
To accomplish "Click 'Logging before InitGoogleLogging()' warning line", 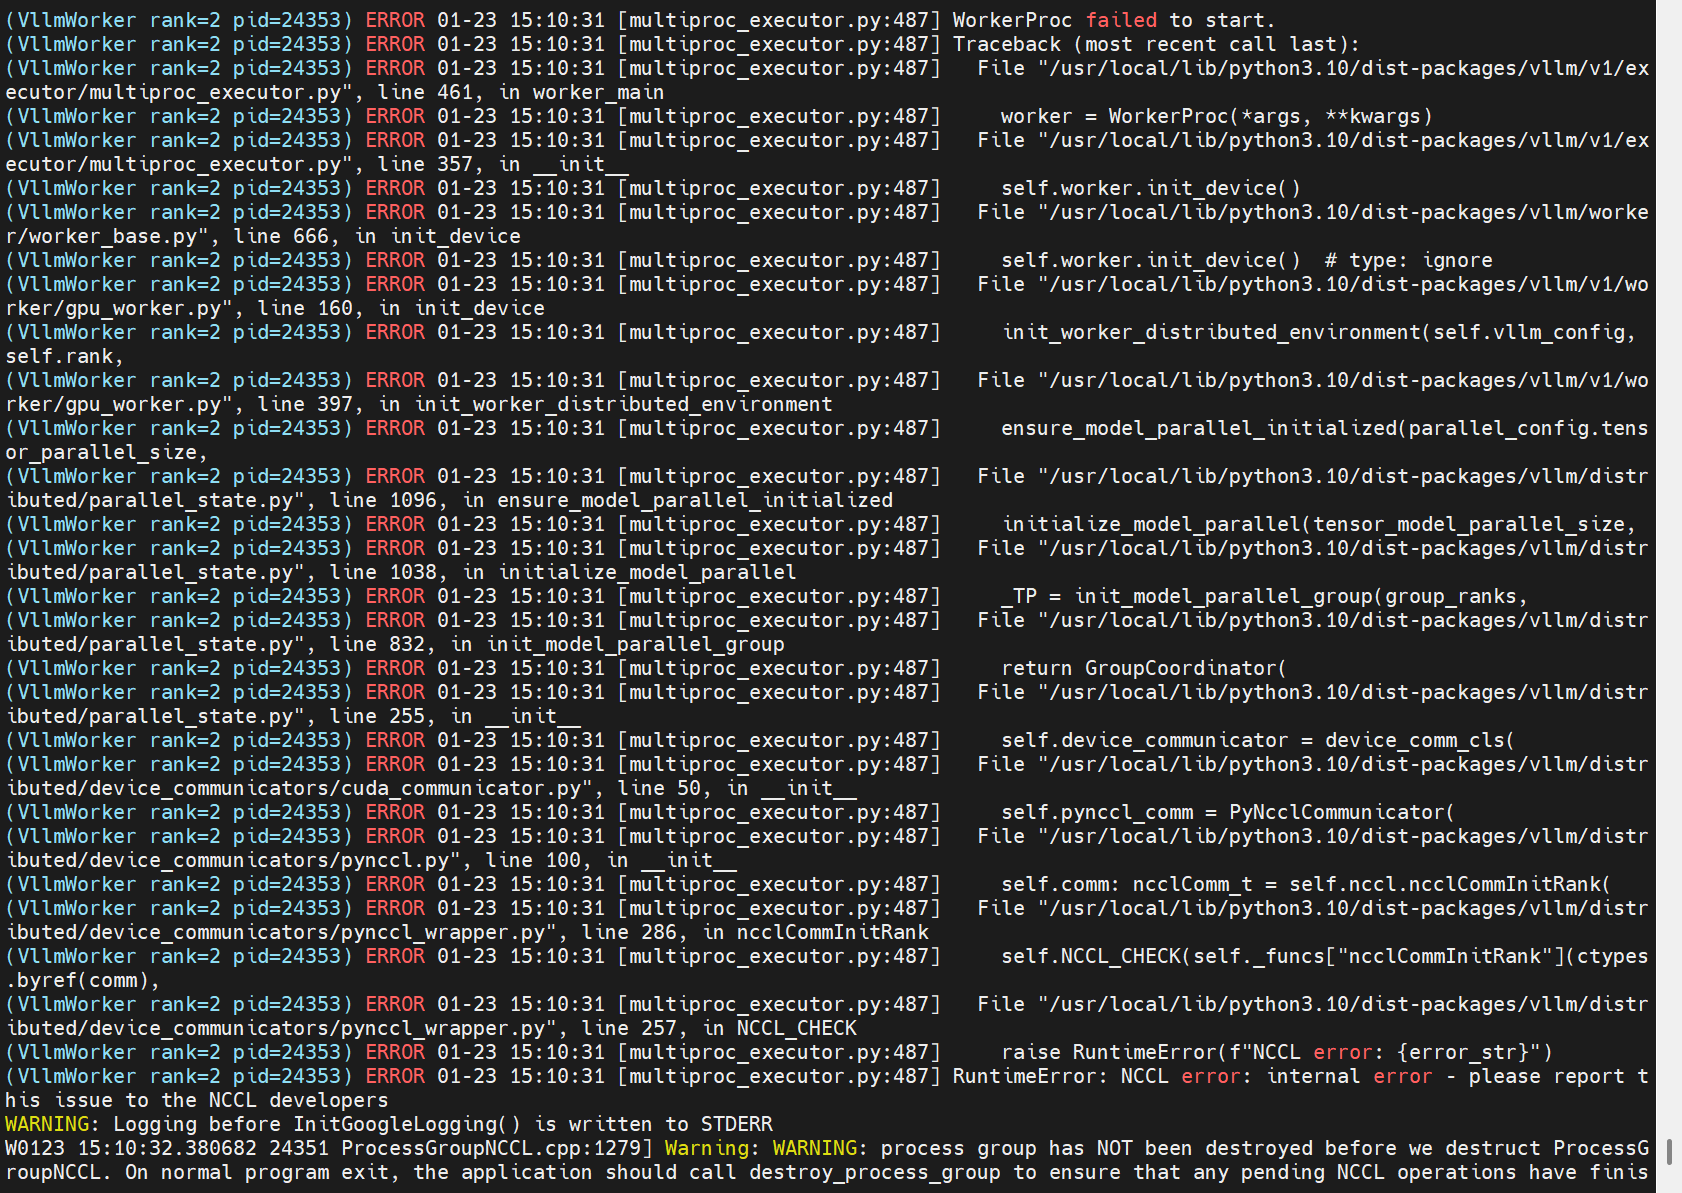I will 389,1124.
